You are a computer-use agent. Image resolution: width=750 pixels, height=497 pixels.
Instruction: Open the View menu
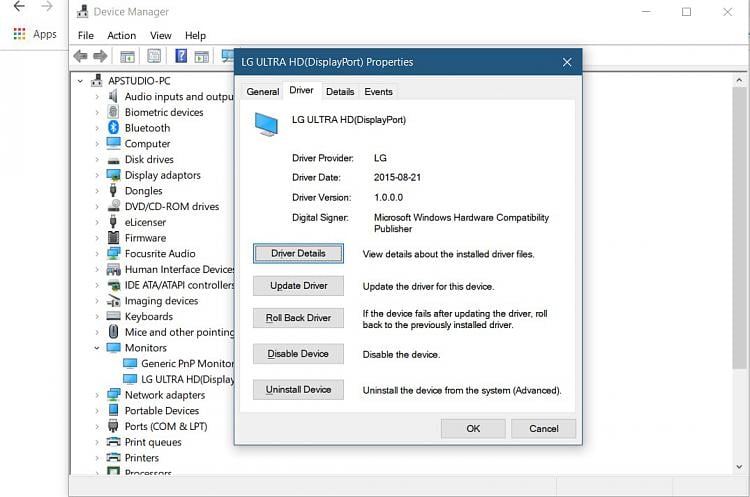pyautogui.click(x=161, y=35)
